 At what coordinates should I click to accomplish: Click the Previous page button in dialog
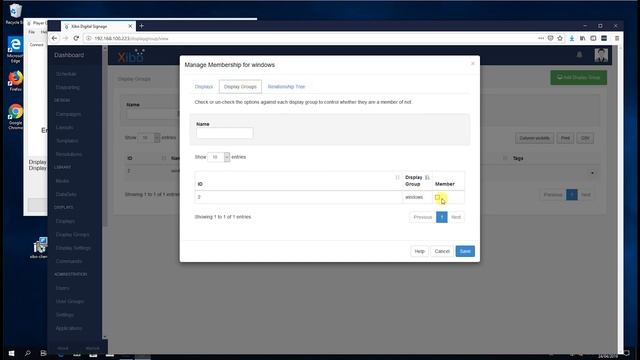[x=422, y=217]
